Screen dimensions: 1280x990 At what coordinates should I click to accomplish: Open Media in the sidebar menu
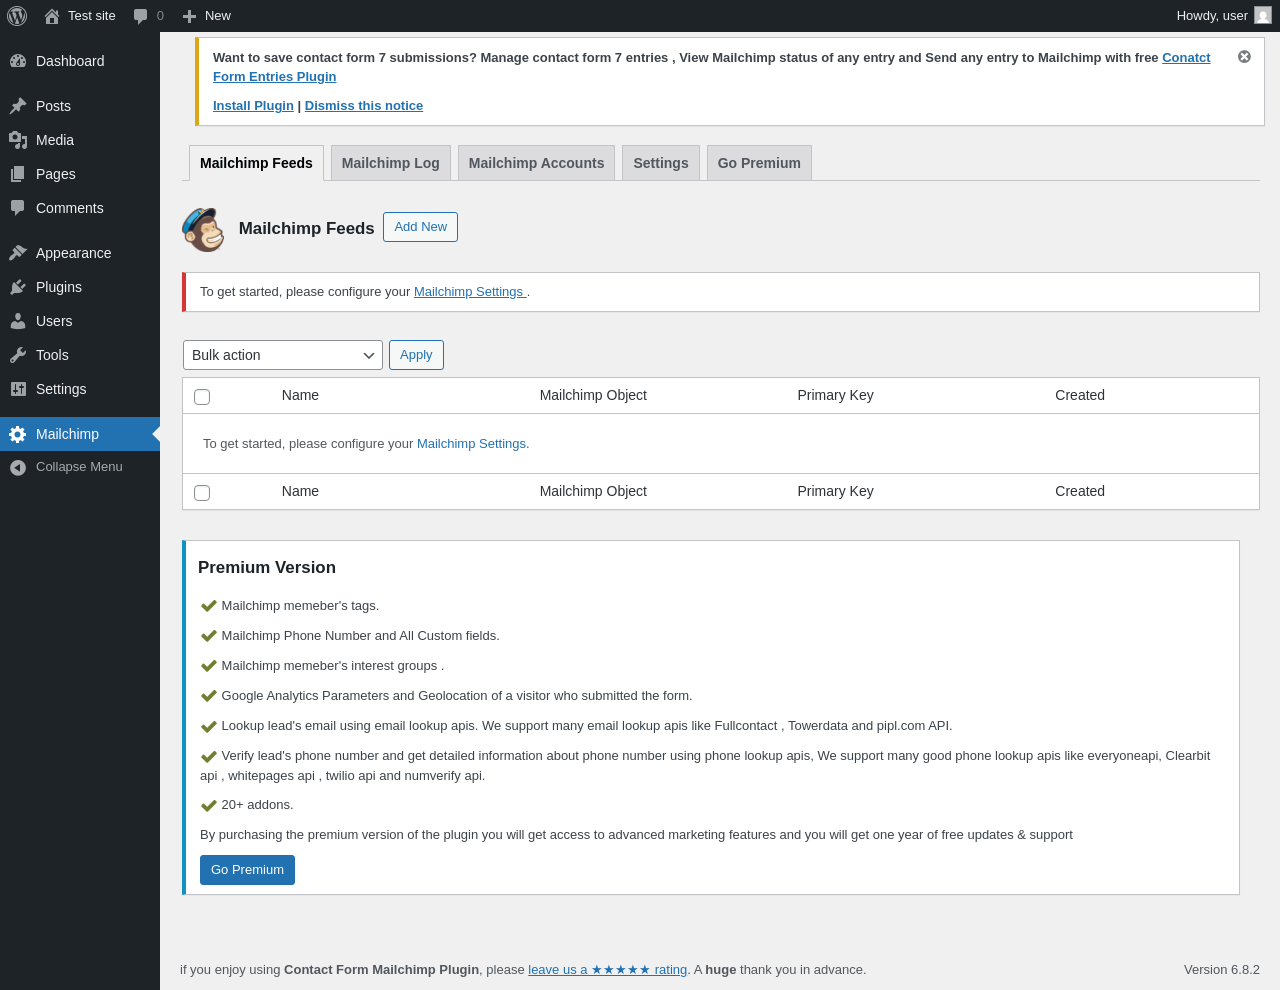(x=80, y=140)
